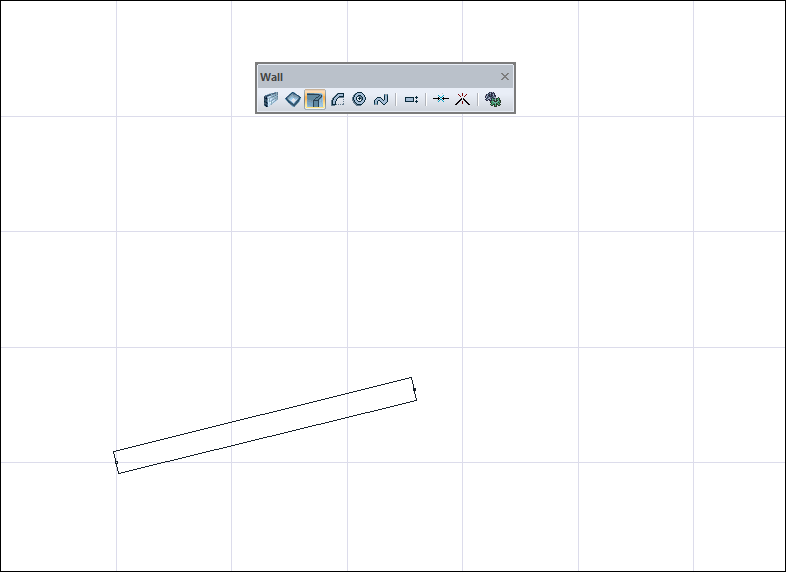Click the Wall toolbar title bar
786x572 pixels.
385,77
